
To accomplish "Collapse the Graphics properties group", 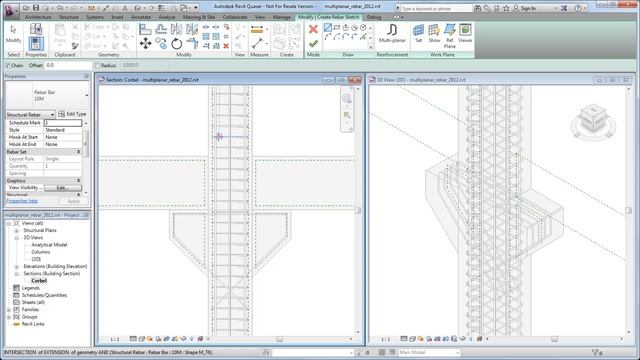I will pyautogui.click(x=79, y=180).
